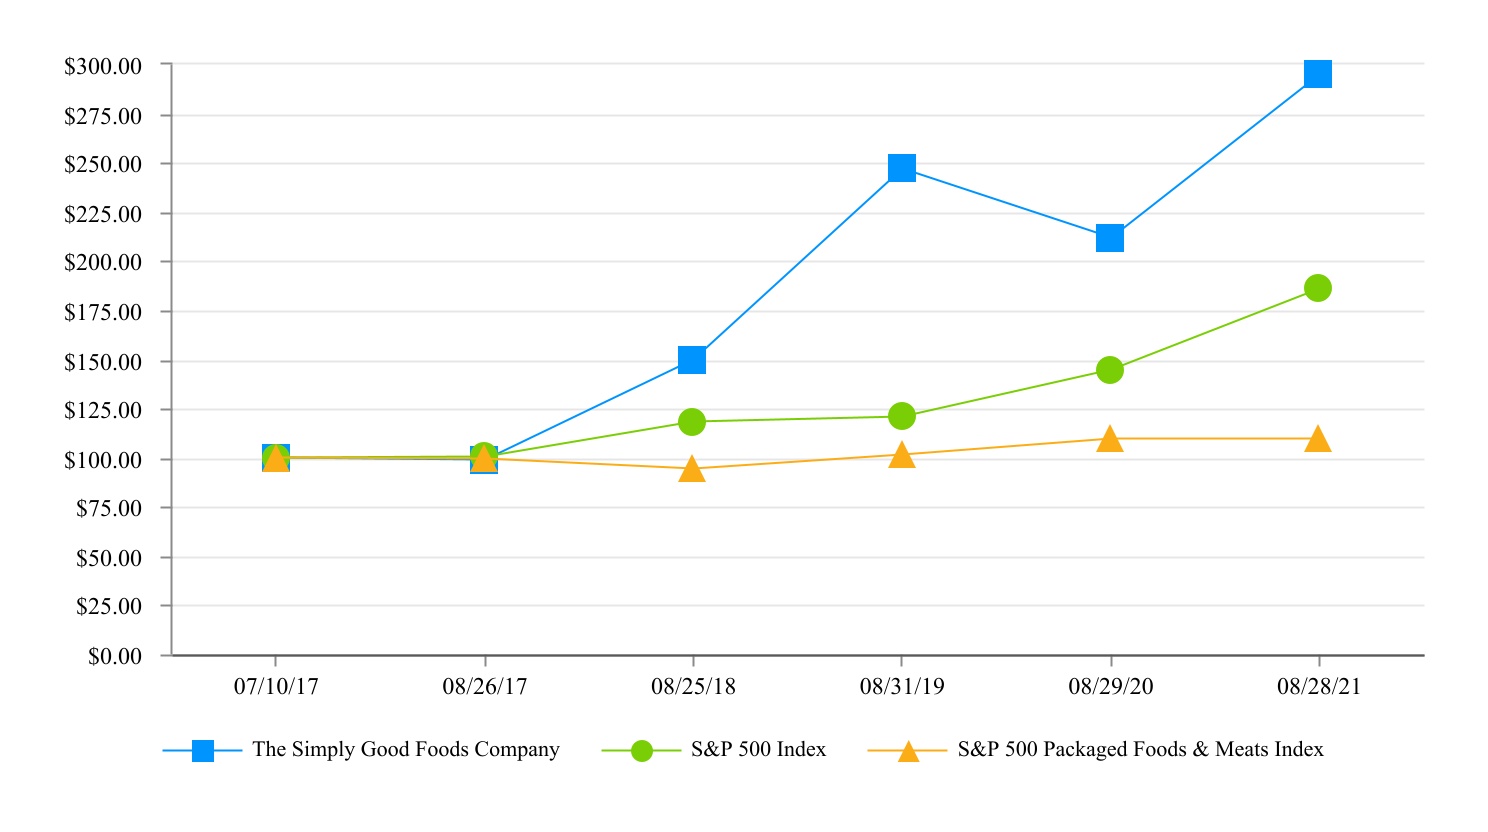Image resolution: width=1488 pixels, height=832 pixels.
Task: Click the orange triangle marker at 08/28/21
Action: pyautogui.click(x=1317, y=439)
